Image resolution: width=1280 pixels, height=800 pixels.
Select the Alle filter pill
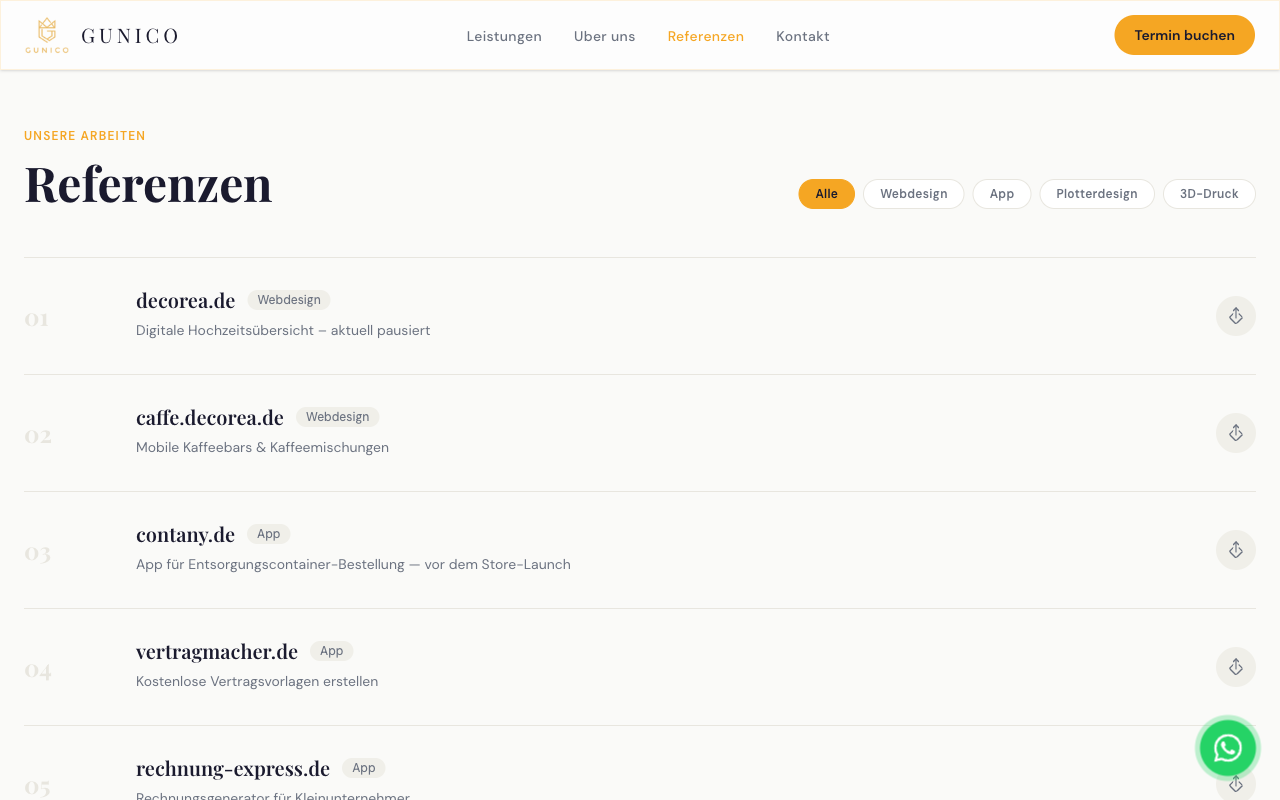[826, 194]
